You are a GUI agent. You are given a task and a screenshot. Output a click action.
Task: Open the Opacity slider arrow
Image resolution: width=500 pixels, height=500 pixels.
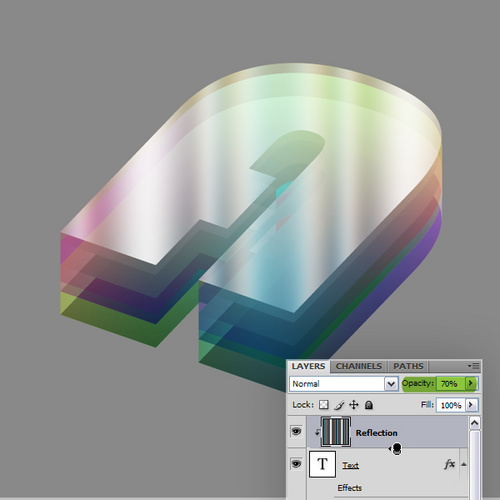[x=471, y=383]
